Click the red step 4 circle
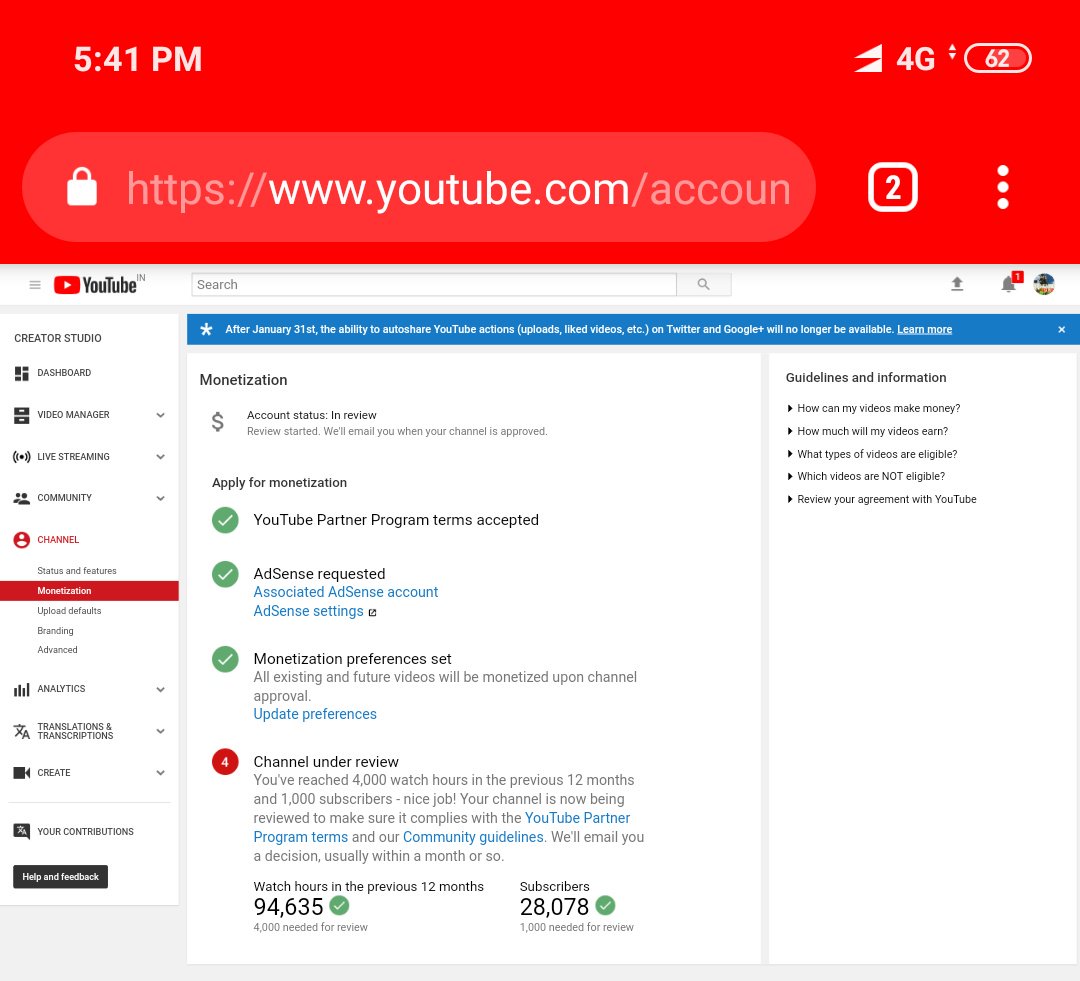The image size is (1080, 981). click(x=225, y=762)
